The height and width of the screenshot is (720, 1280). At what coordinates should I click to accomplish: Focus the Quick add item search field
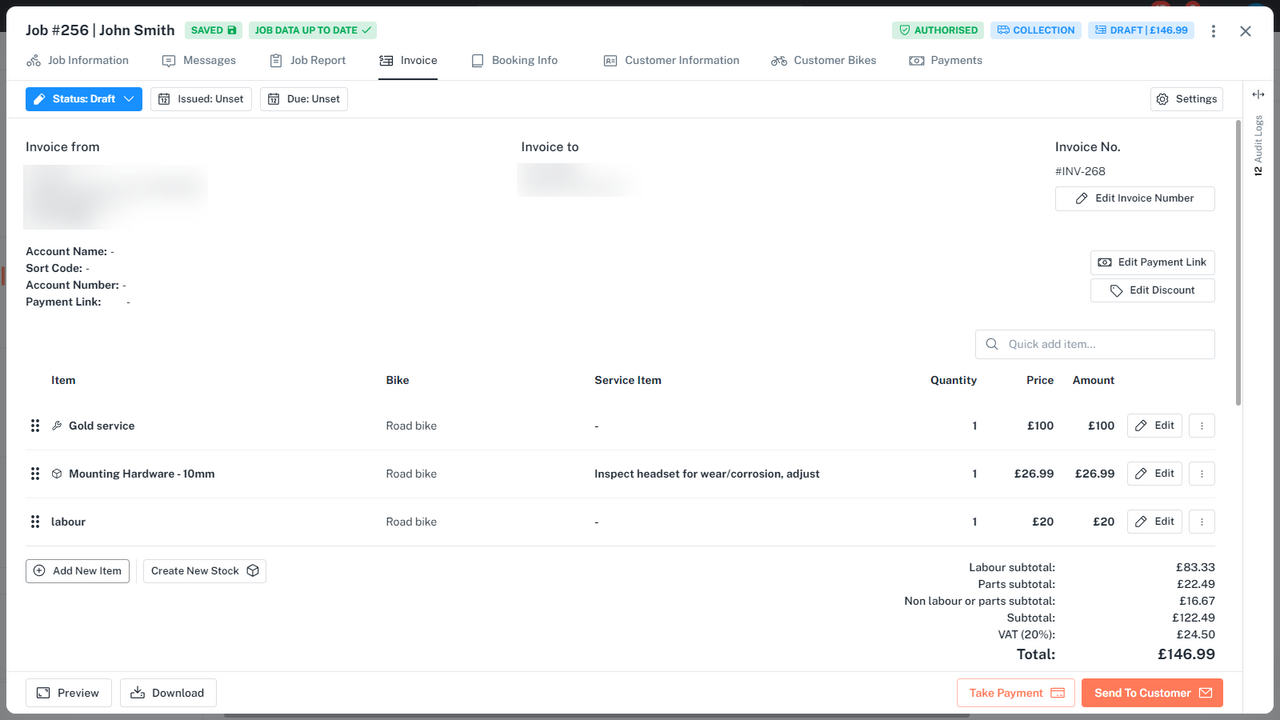click(x=1095, y=344)
